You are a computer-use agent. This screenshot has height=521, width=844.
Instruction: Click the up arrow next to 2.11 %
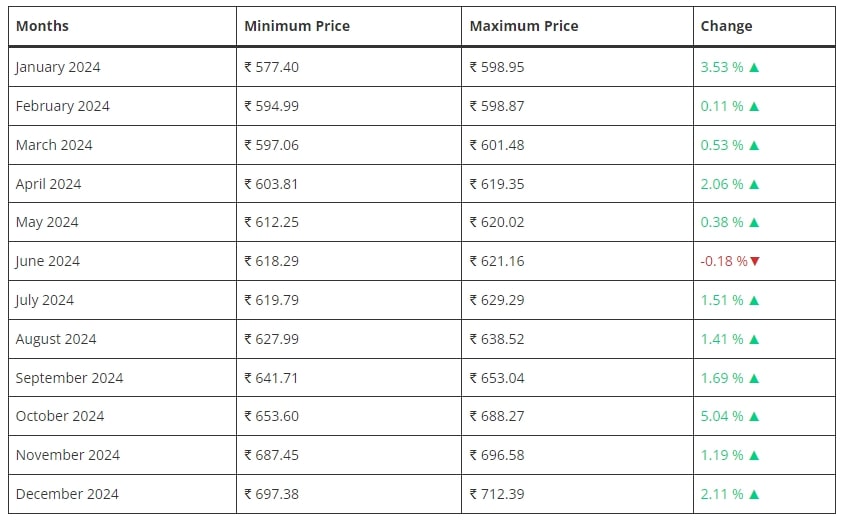pyautogui.click(x=754, y=494)
